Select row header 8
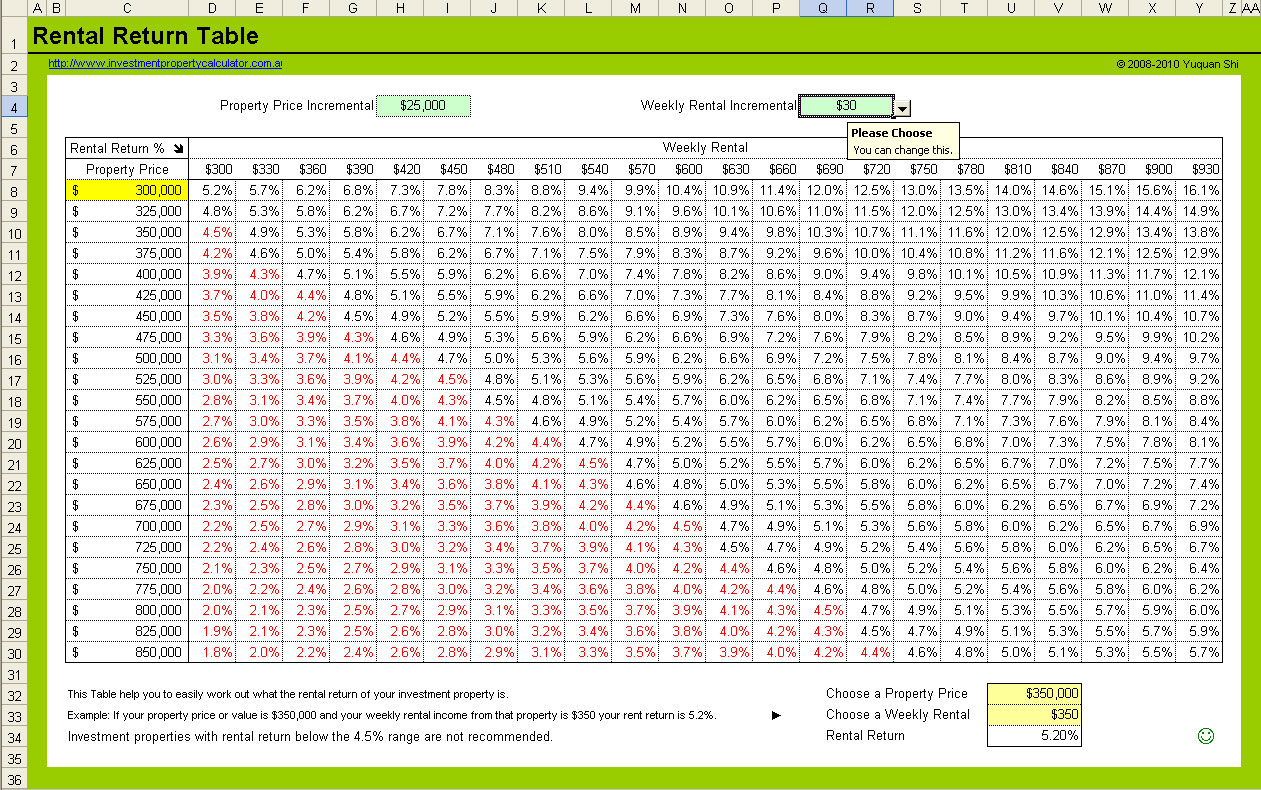 [x=15, y=190]
